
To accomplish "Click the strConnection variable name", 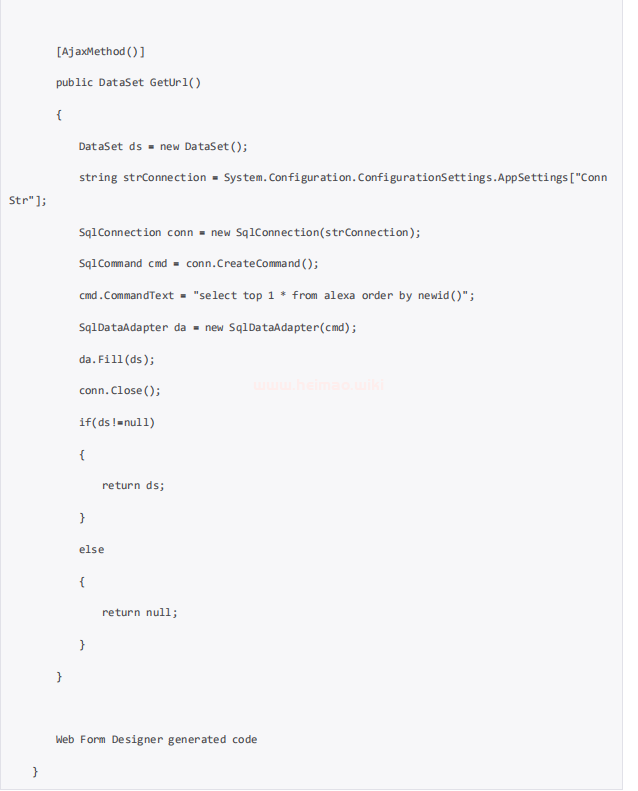I will pyautogui.click(x=164, y=178).
